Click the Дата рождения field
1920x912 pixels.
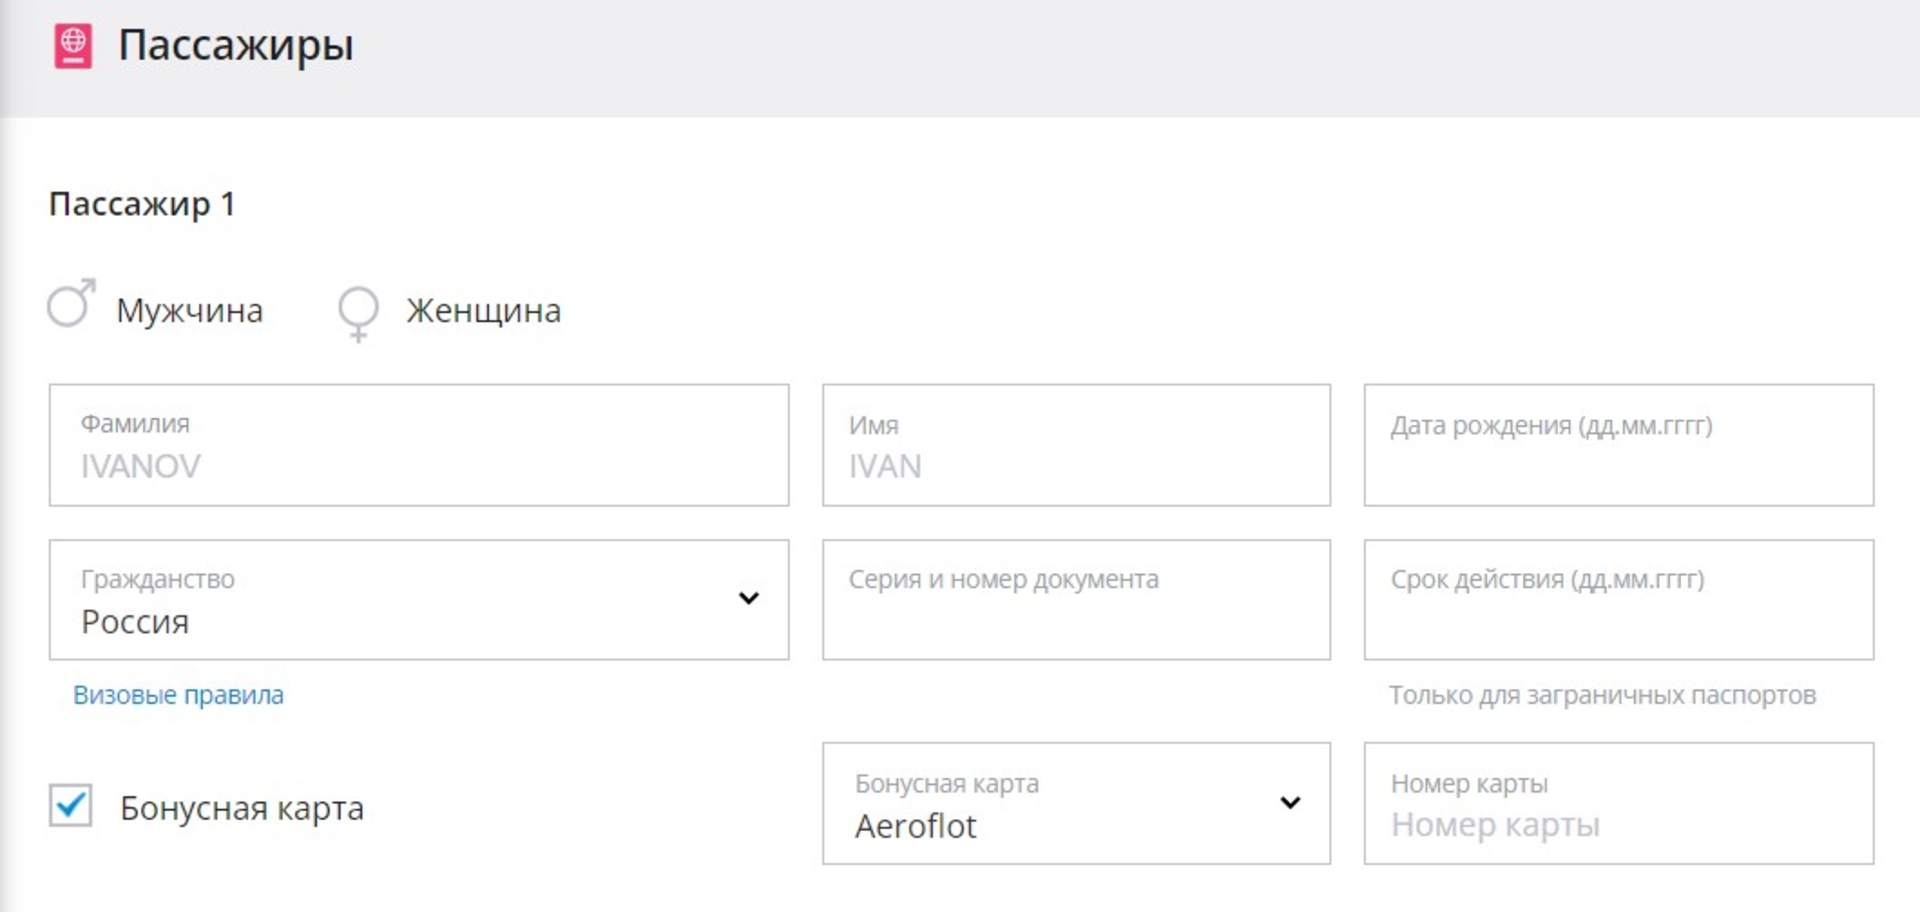click(1618, 446)
